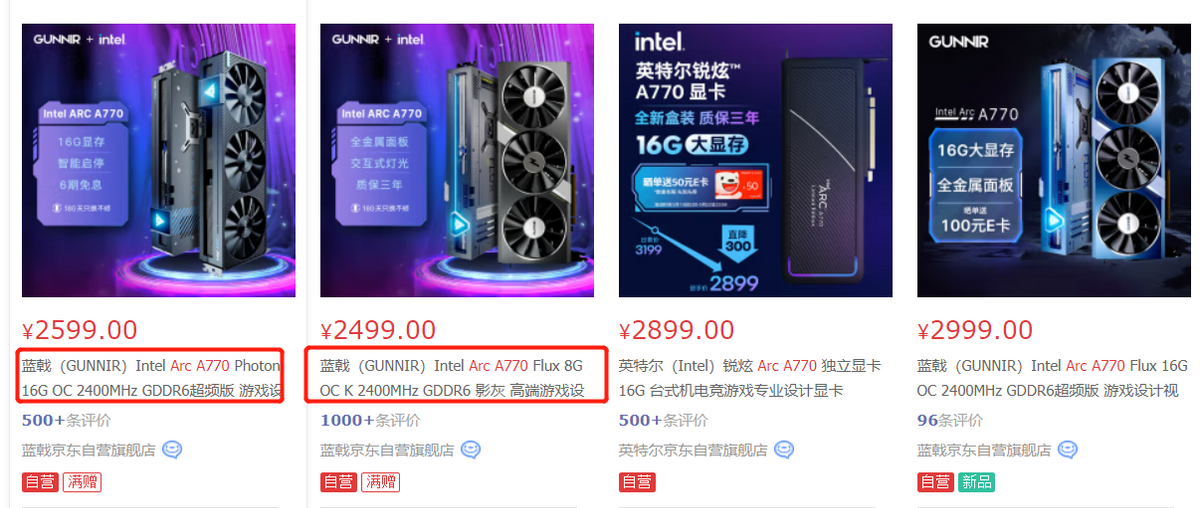Visit 英特尔京东自营旗舰店 store link
Viewport: 1200px width, 508px height.
pyautogui.click(x=693, y=450)
